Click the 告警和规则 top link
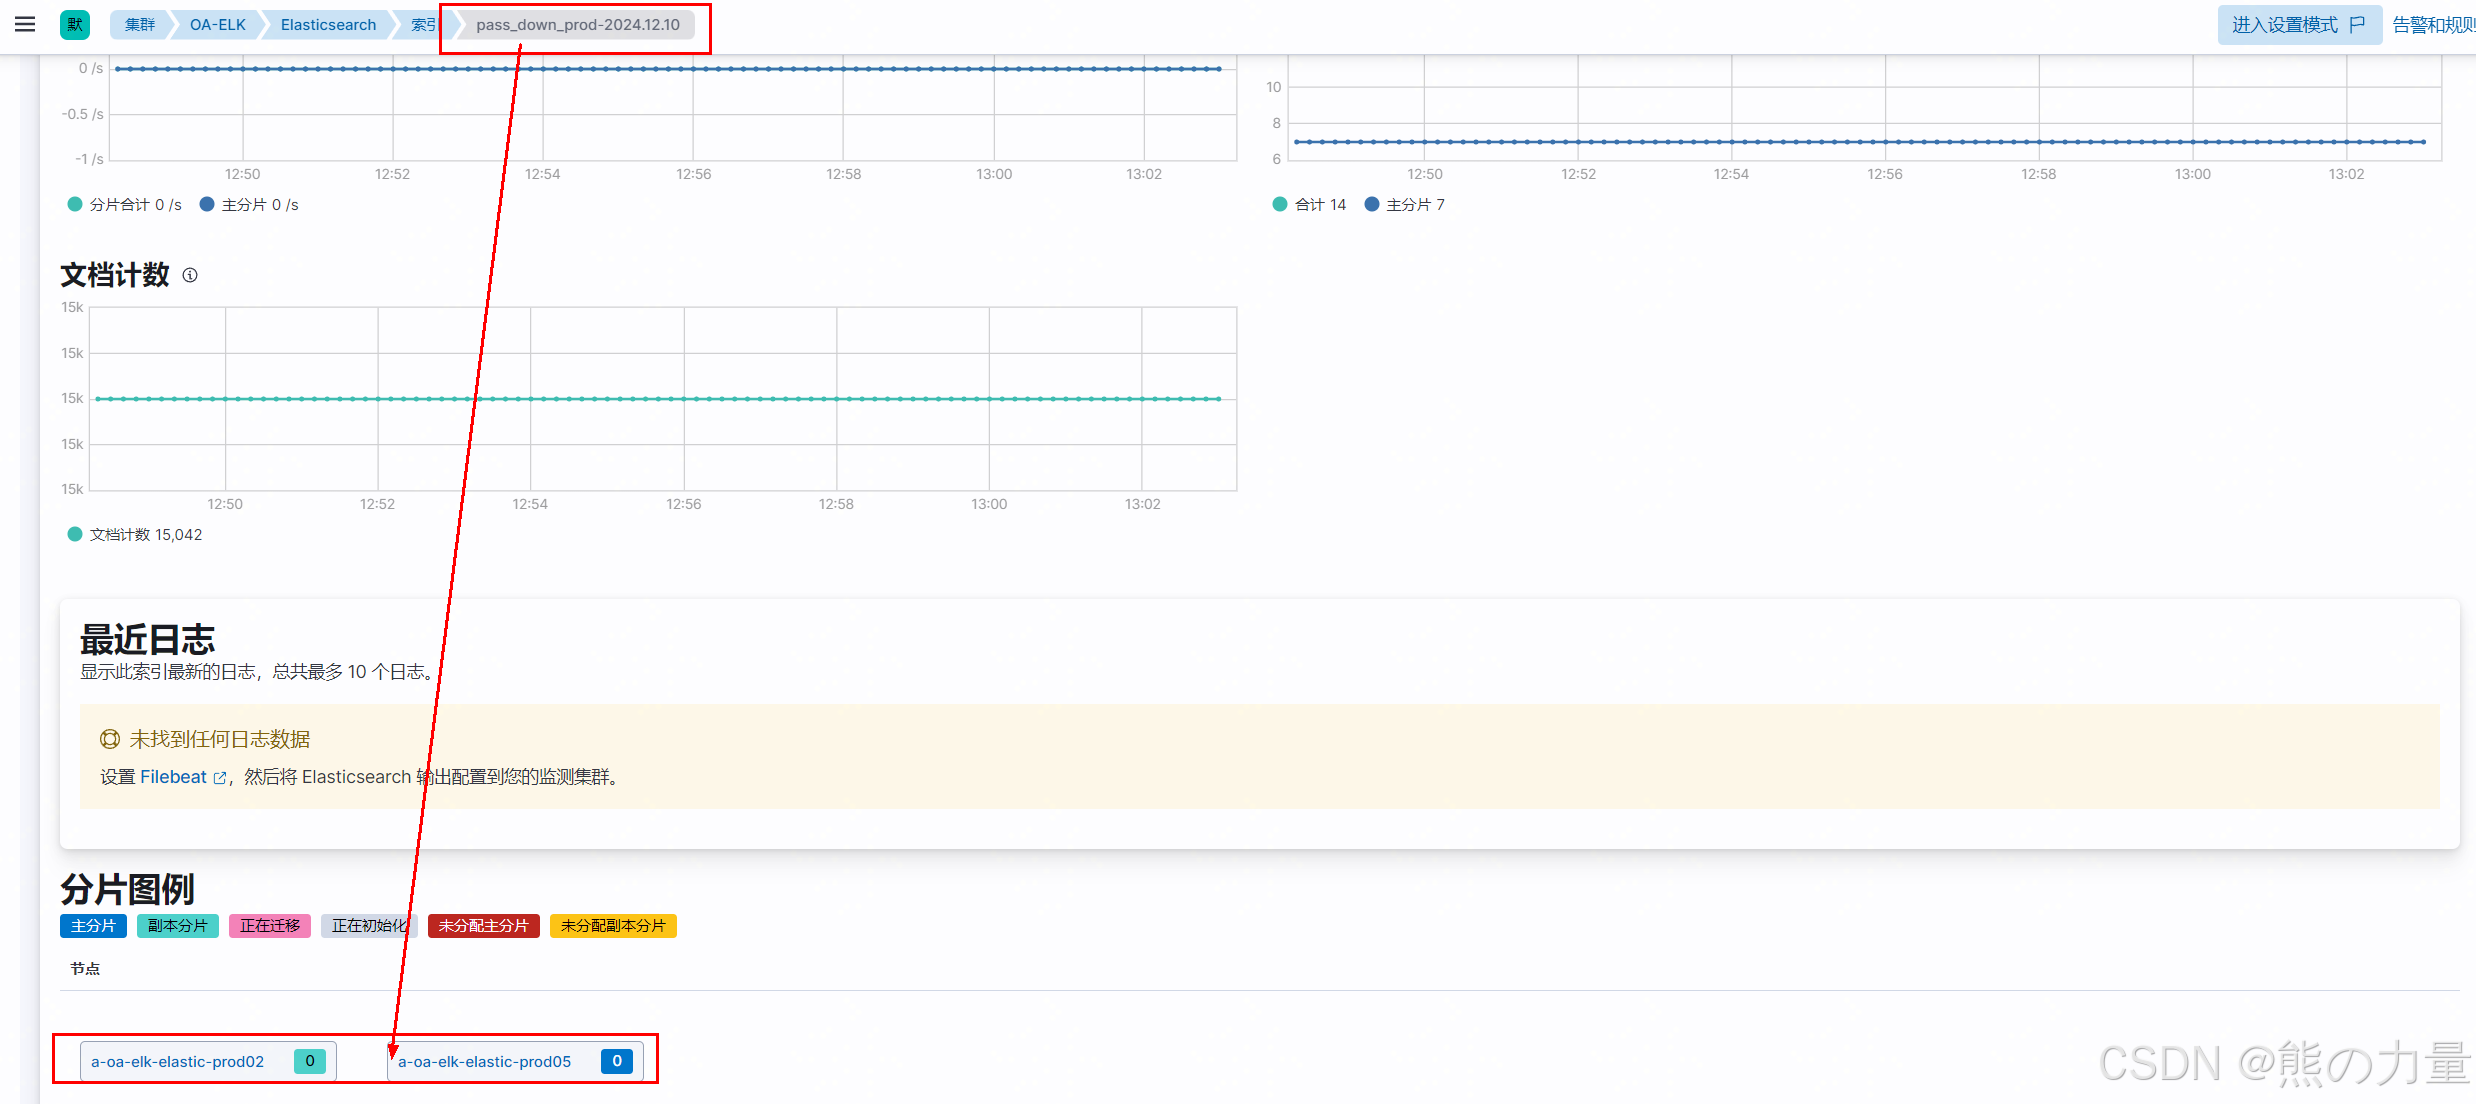Viewport: 2476px width, 1104px height. tap(2433, 24)
